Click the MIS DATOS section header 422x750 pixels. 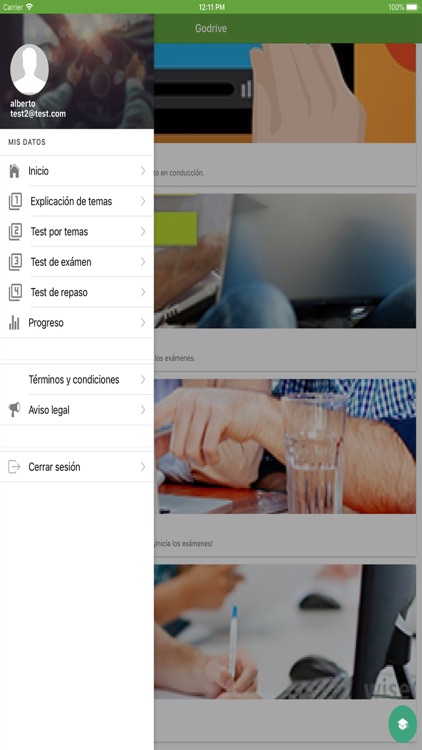(27, 142)
